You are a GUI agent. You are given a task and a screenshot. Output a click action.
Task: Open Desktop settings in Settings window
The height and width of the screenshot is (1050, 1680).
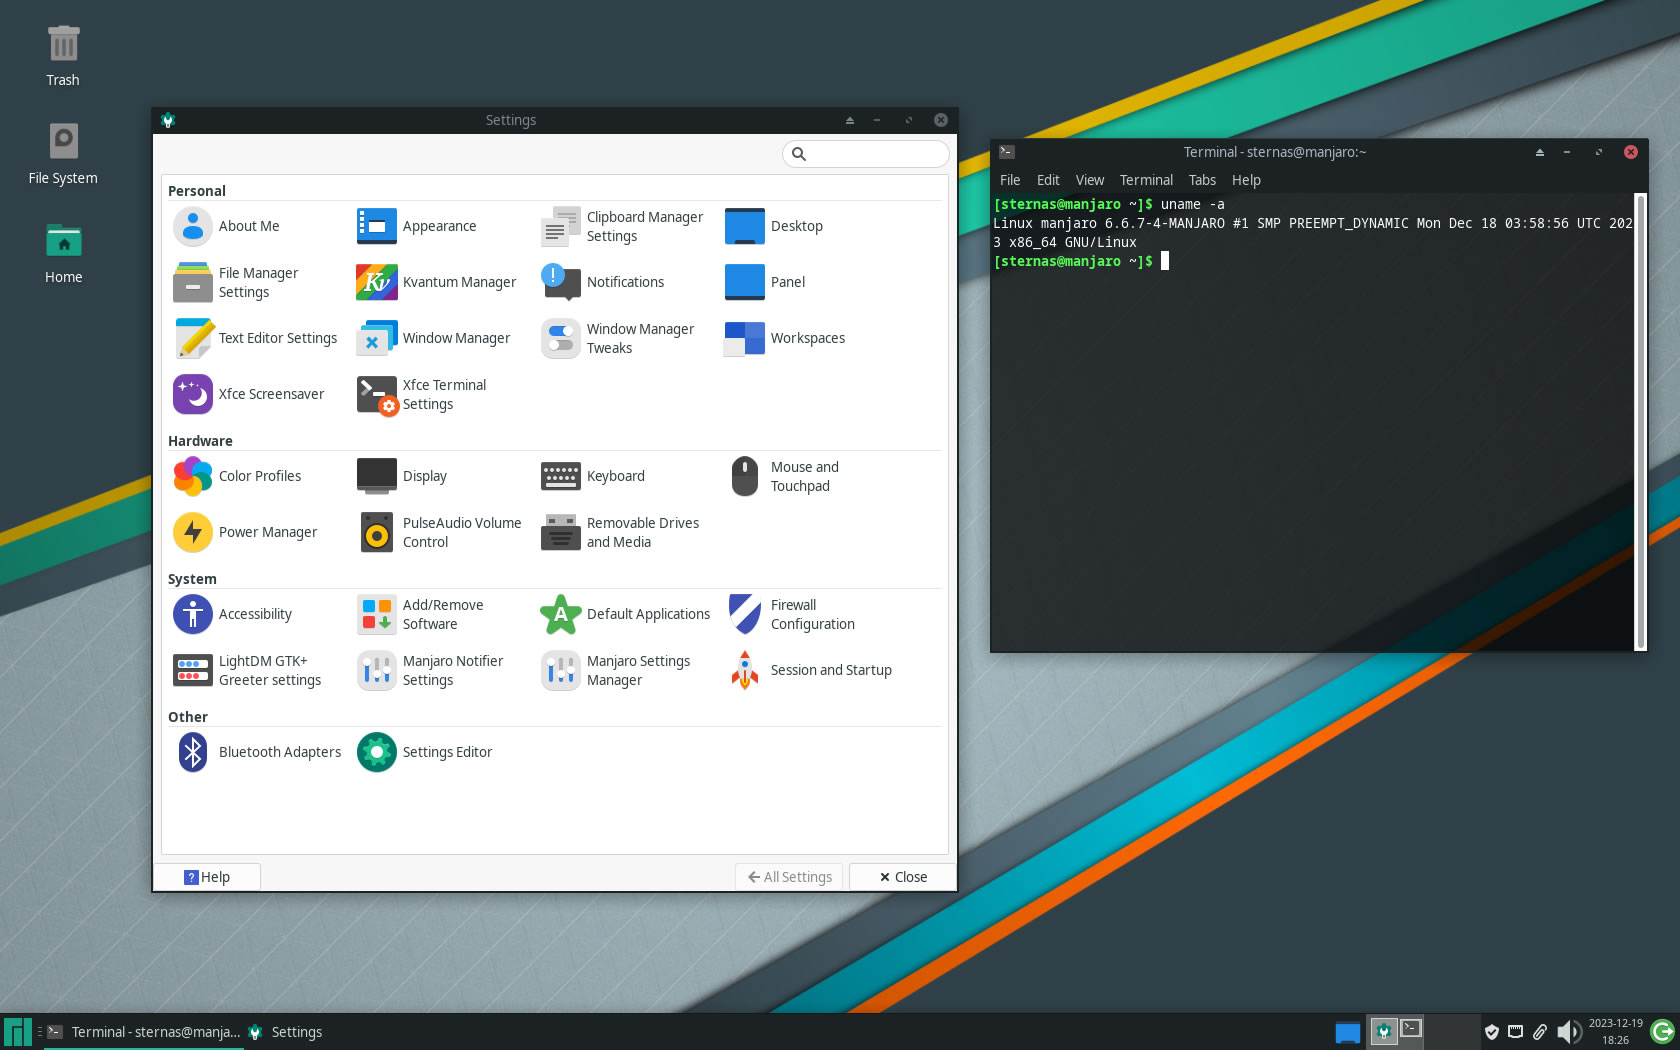point(774,226)
